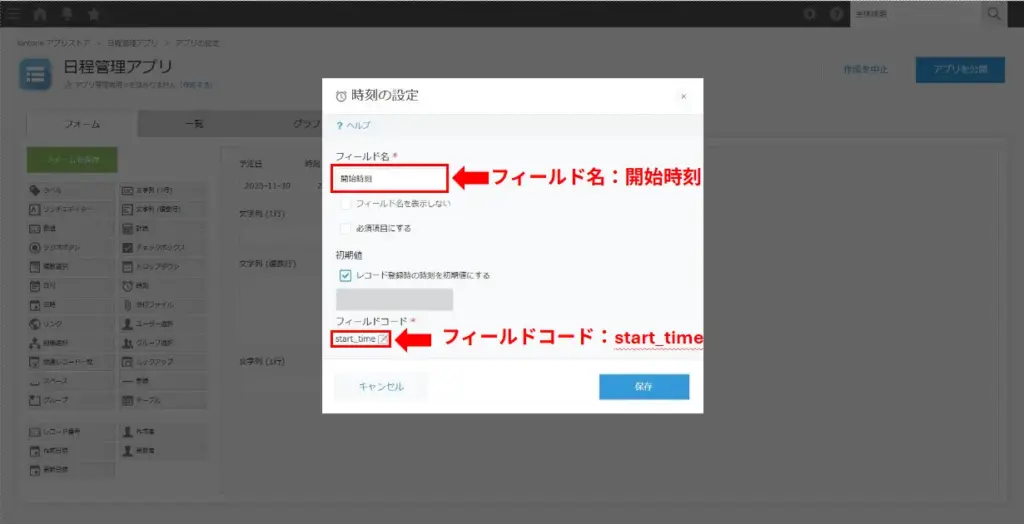This screenshot has width=1024, height=524.
Task: Open the hamburger menu in the top bar
Action: point(14,14)
